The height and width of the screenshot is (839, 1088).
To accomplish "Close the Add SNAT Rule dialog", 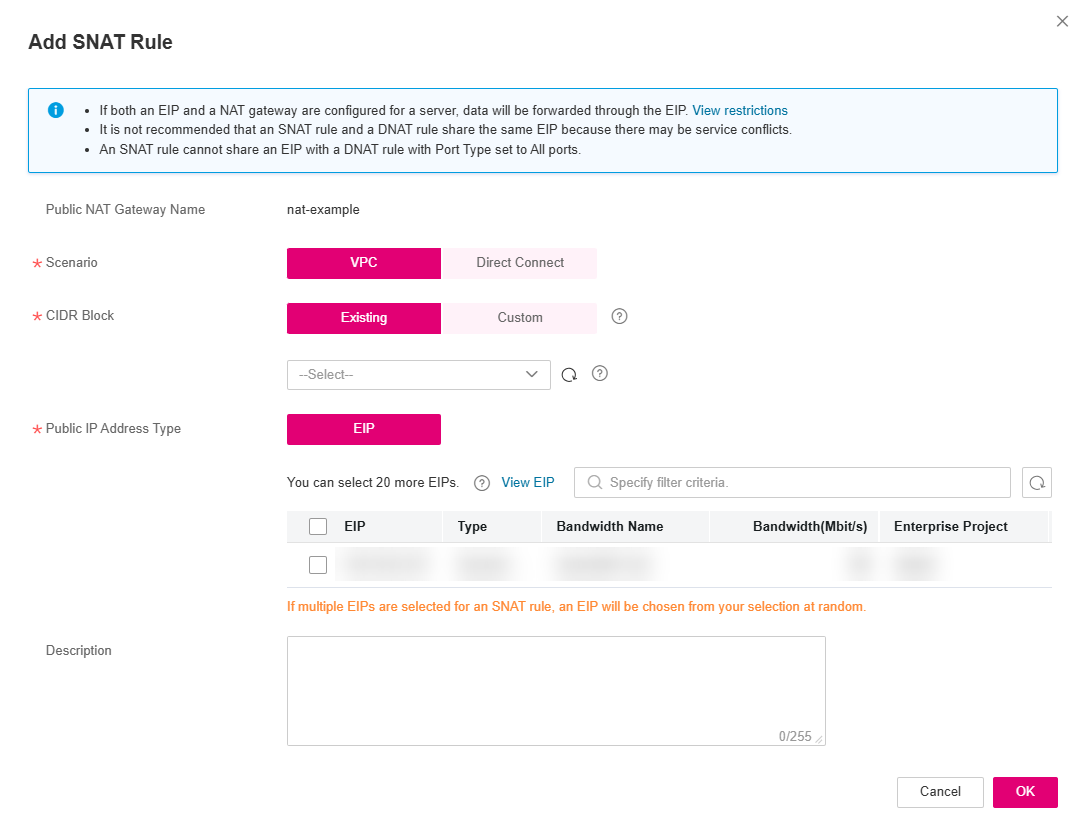I will tap(1062, 22).
